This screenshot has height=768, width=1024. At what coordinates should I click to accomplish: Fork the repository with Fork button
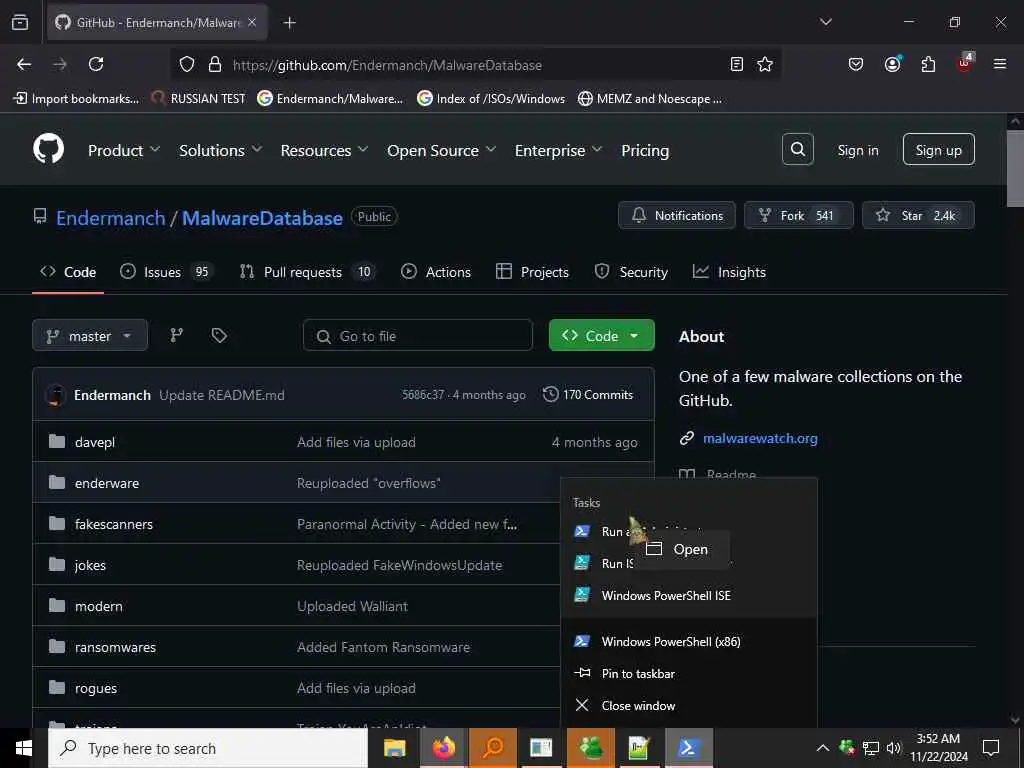point(799,216)
